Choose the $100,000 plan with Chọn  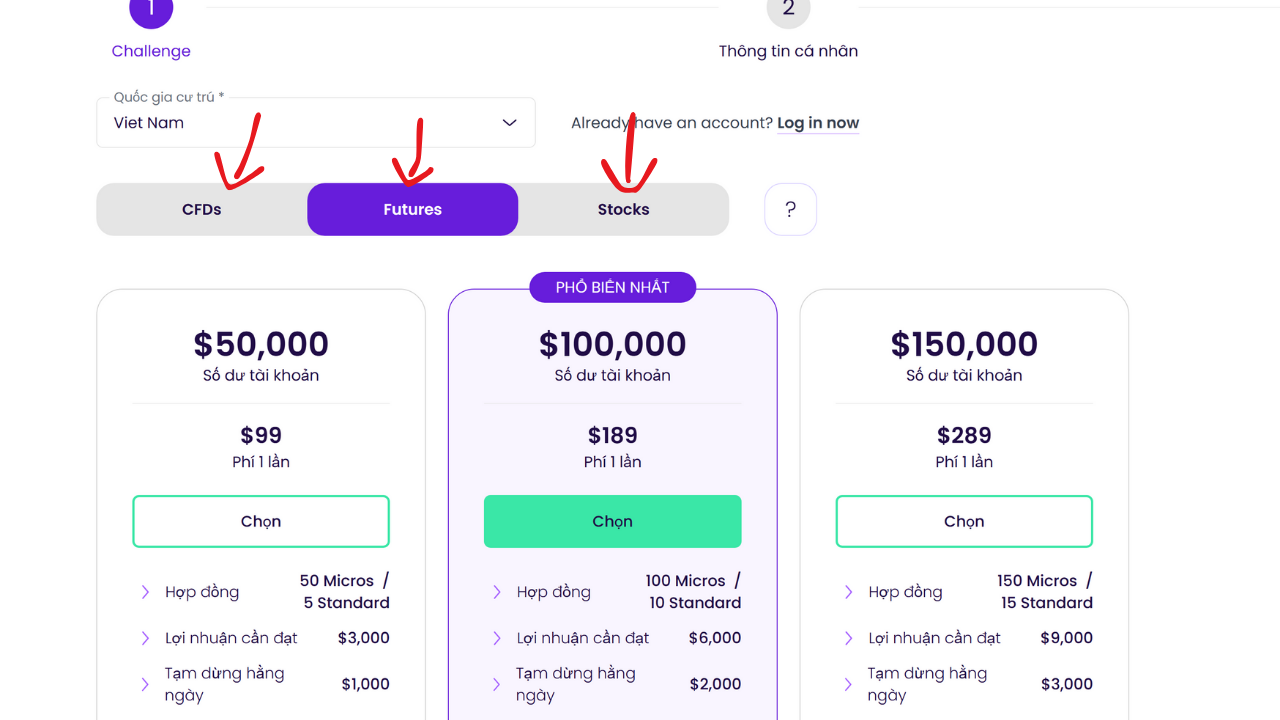(x=612, y=521)
